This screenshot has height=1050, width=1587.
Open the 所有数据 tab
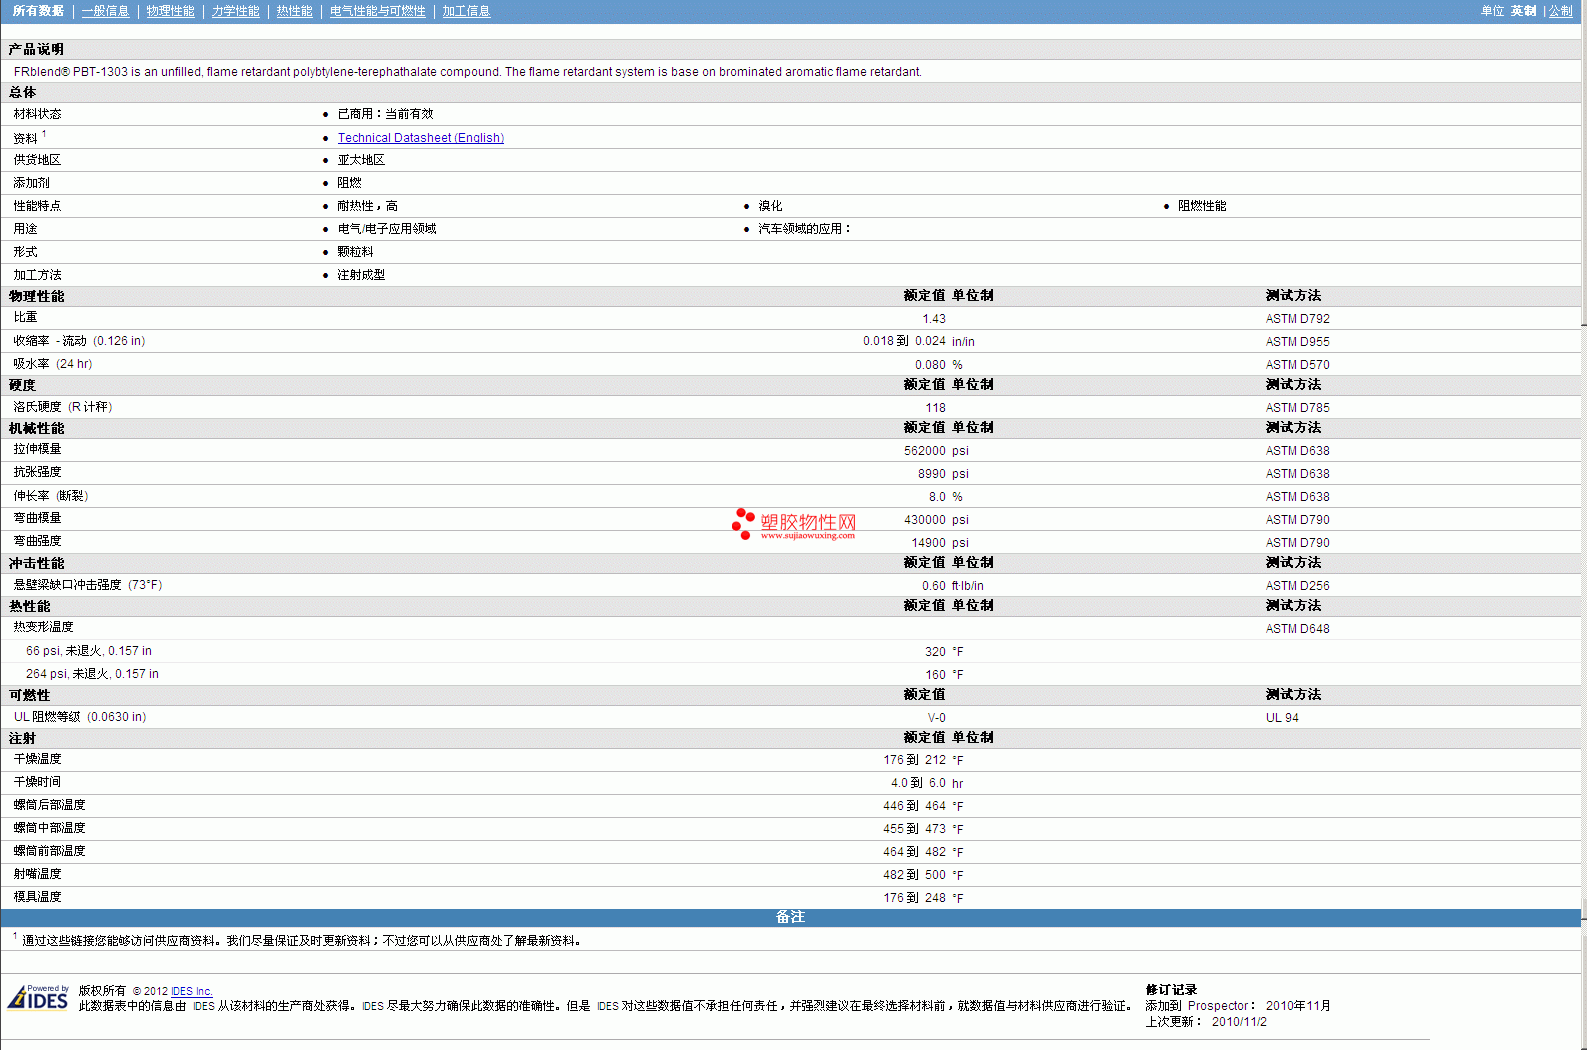pos(38,11)
